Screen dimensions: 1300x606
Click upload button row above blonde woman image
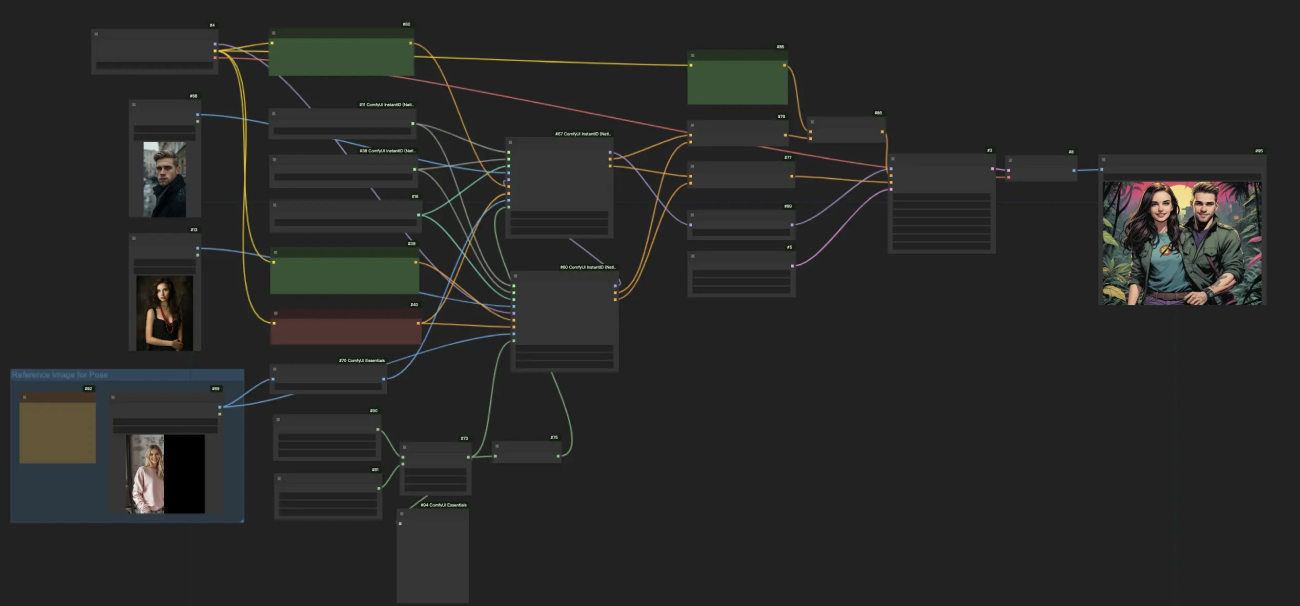click(164, 428)
